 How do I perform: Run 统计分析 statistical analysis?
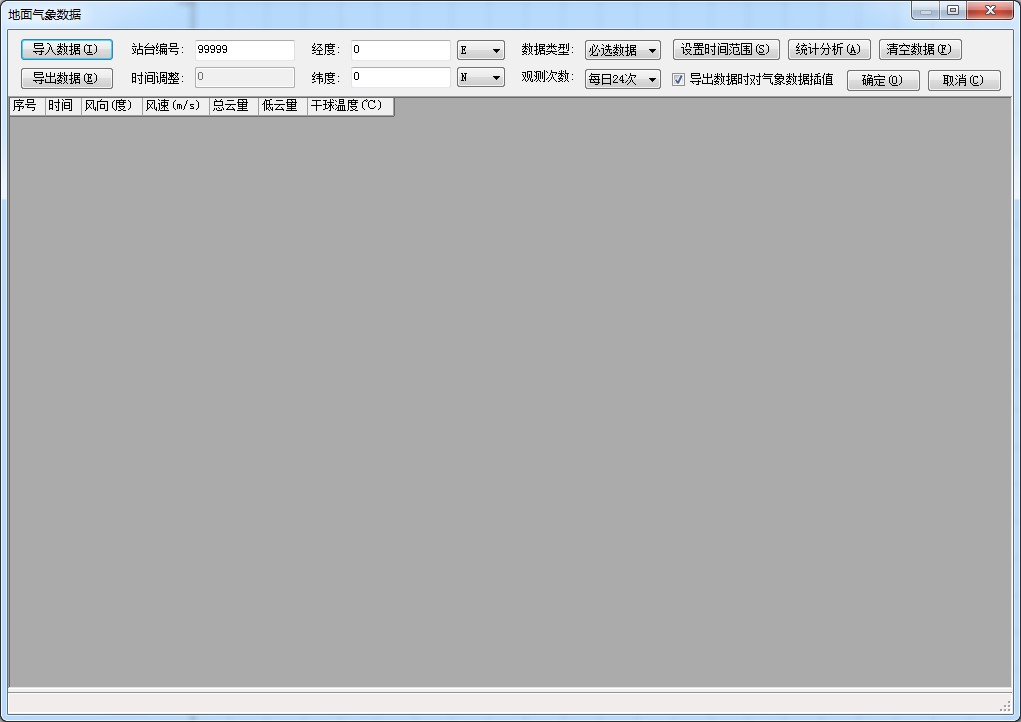click(828, 50)
